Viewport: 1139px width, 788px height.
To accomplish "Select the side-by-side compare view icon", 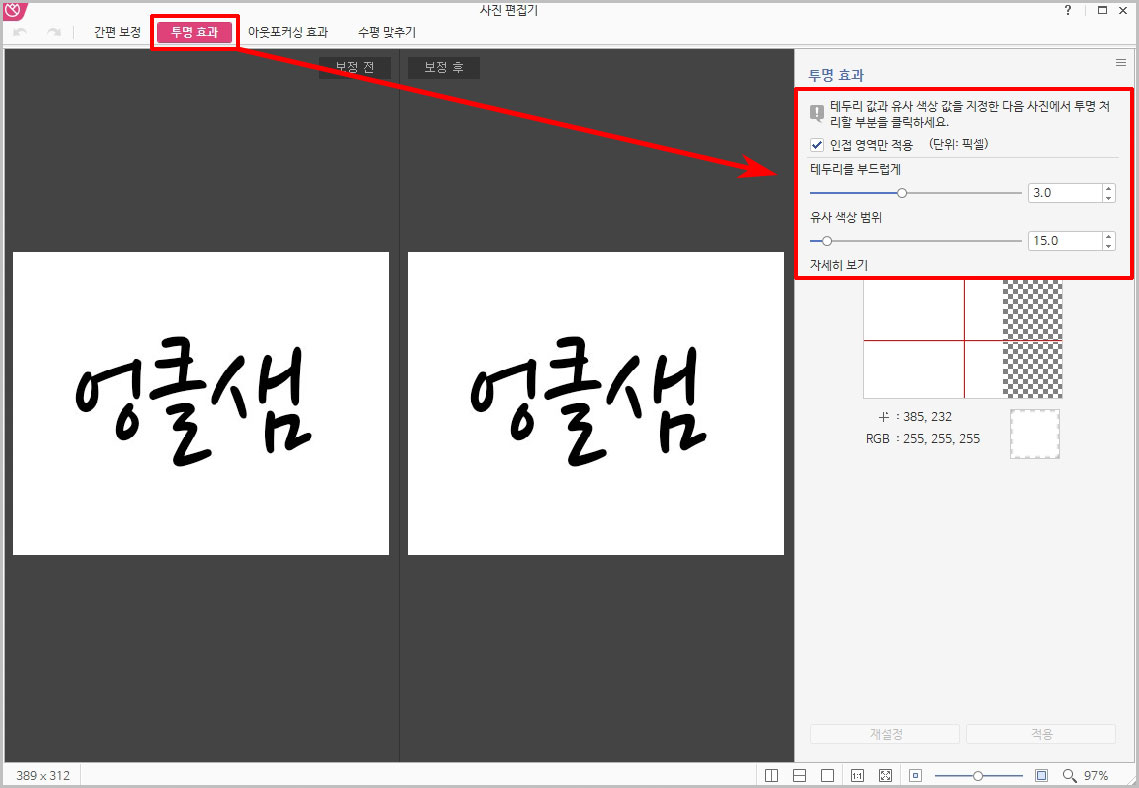I will point(771,774).
